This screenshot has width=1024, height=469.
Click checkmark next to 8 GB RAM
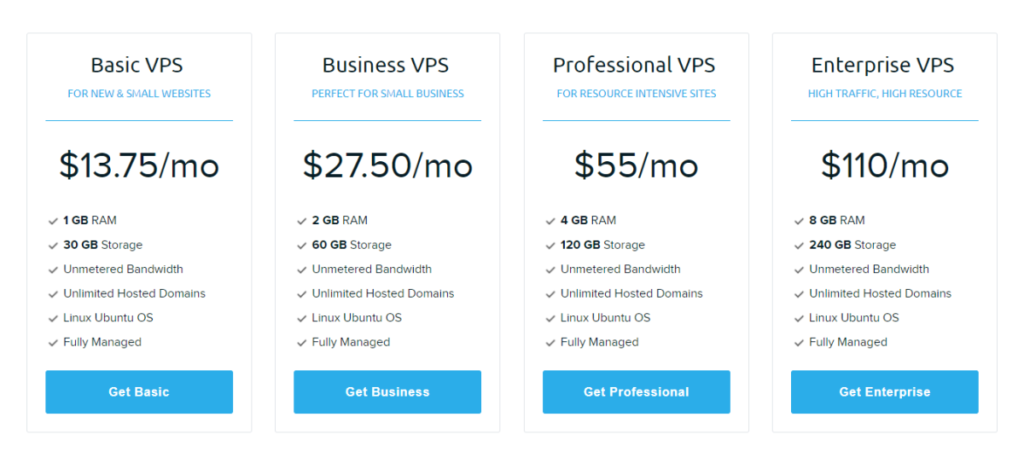click(799, 221)
